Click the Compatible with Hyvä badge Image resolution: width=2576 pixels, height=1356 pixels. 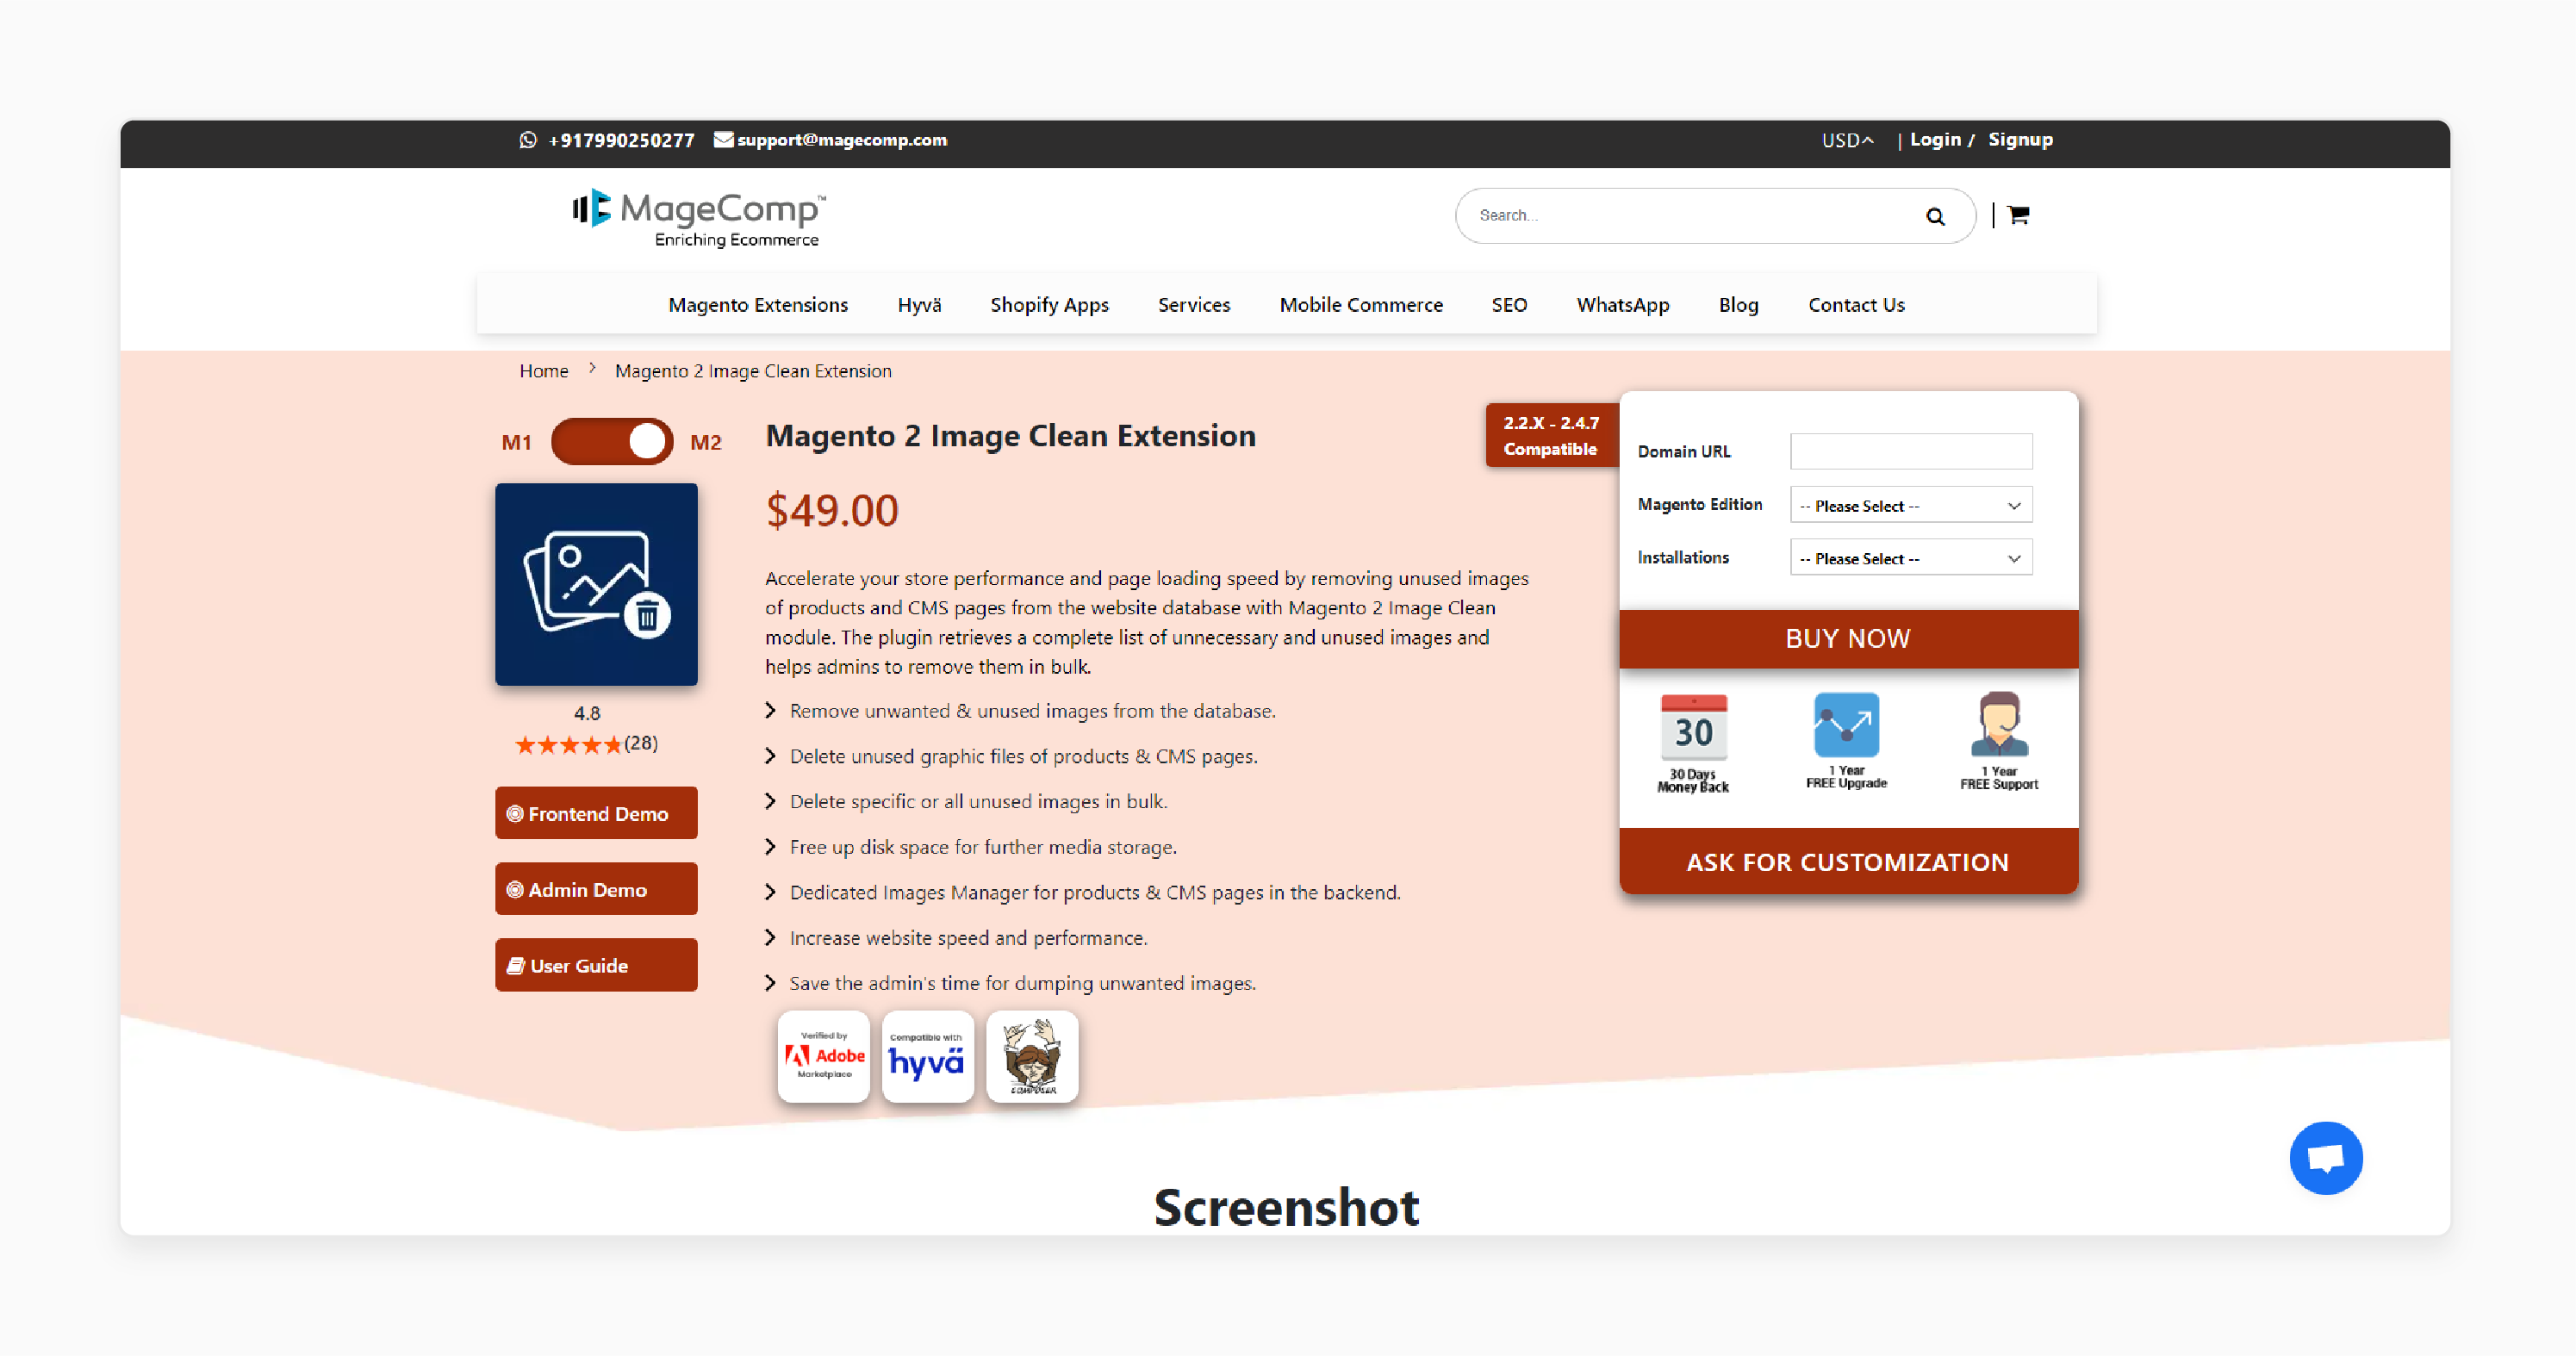tap(927, 1056)
